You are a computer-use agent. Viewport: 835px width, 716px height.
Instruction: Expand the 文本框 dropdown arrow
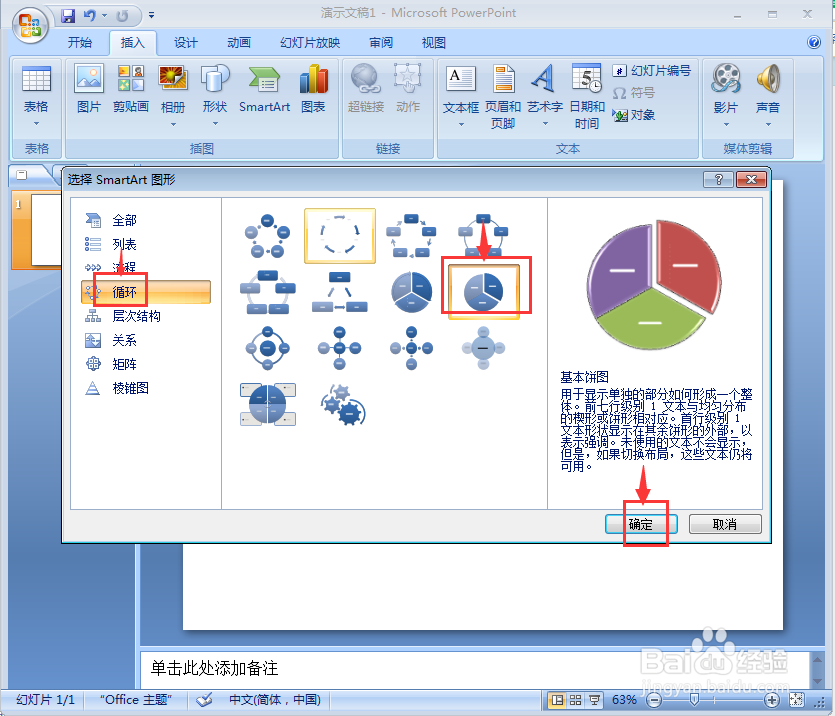pyautogui.click(x=461, y=125)
